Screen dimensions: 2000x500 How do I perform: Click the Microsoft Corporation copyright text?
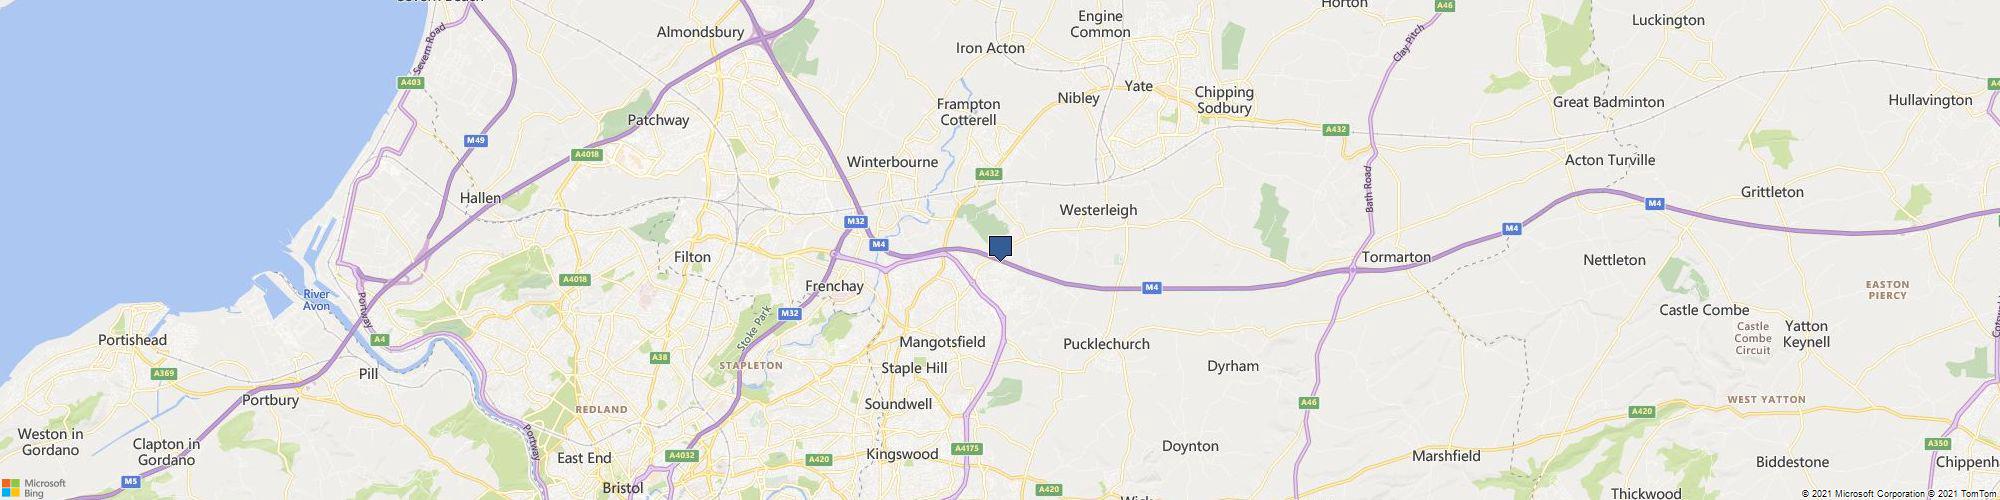pyautogui.click(x=1863, y=494)
